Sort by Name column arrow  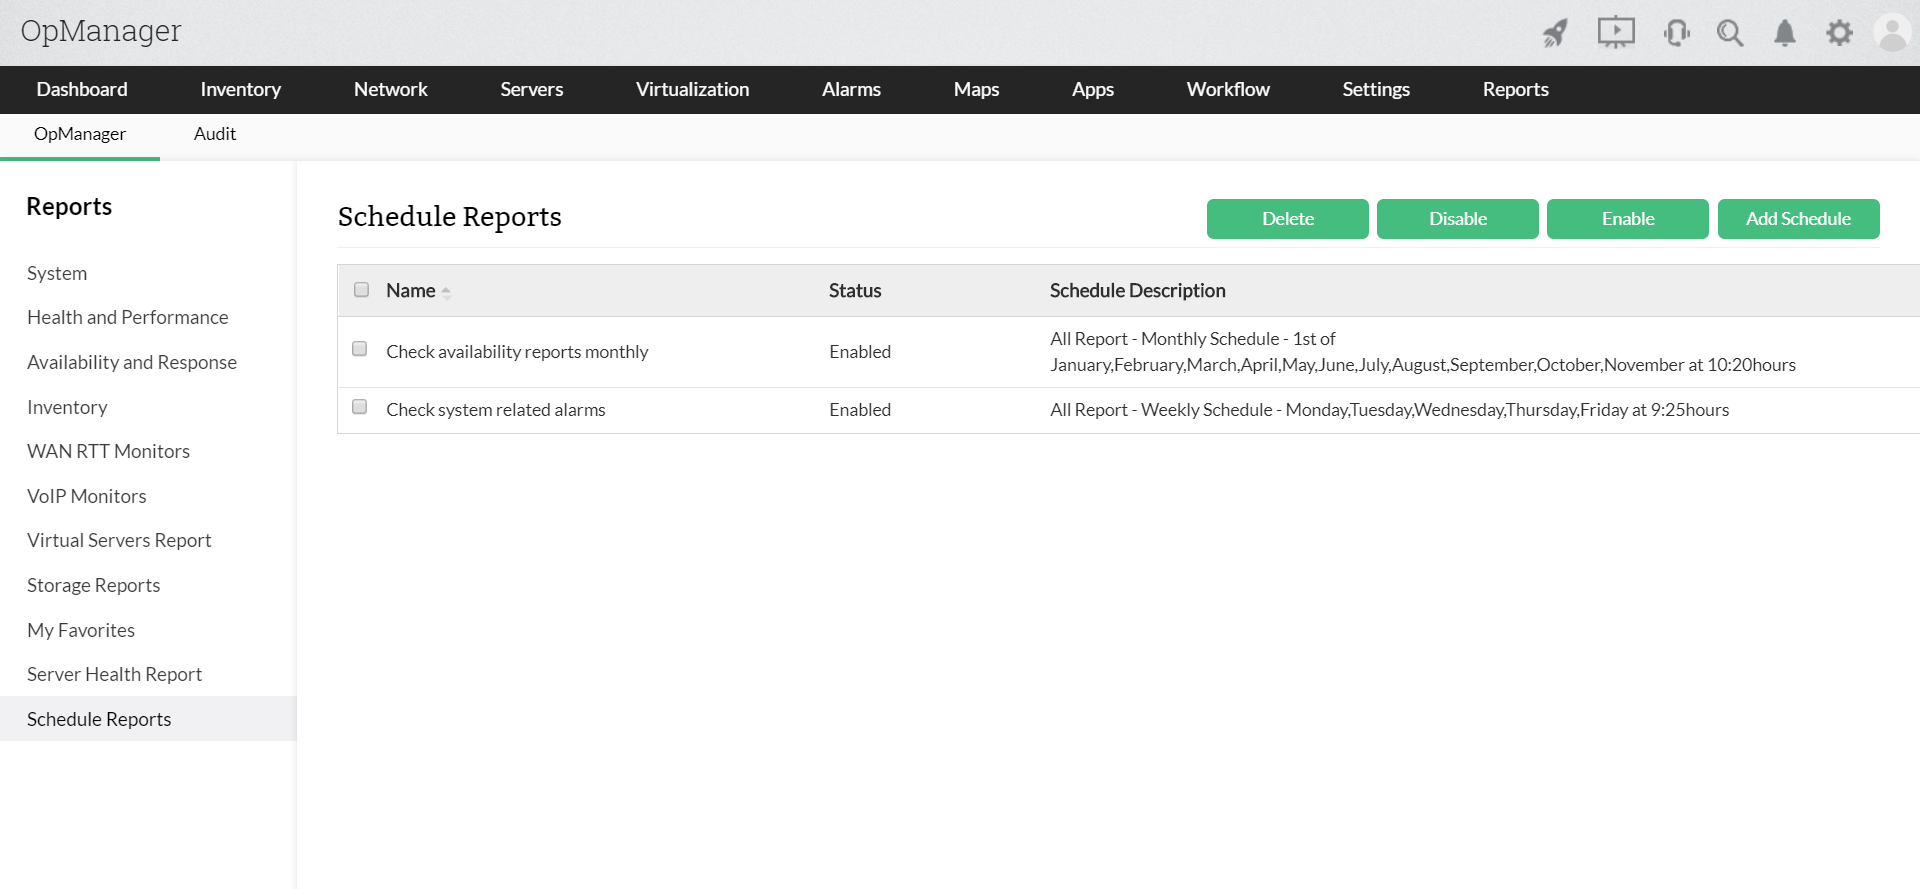point(446,292)
